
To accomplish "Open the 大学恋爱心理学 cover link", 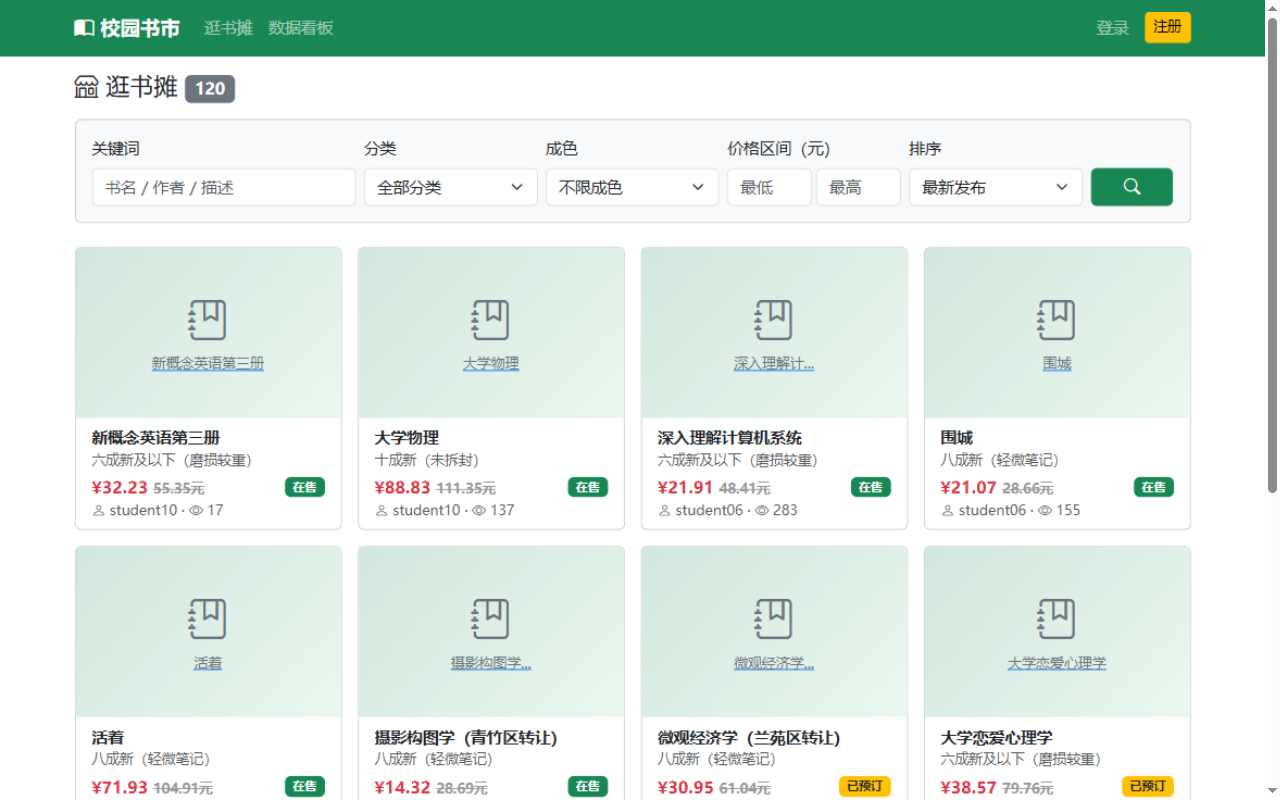I will [x=1057, y=663].
